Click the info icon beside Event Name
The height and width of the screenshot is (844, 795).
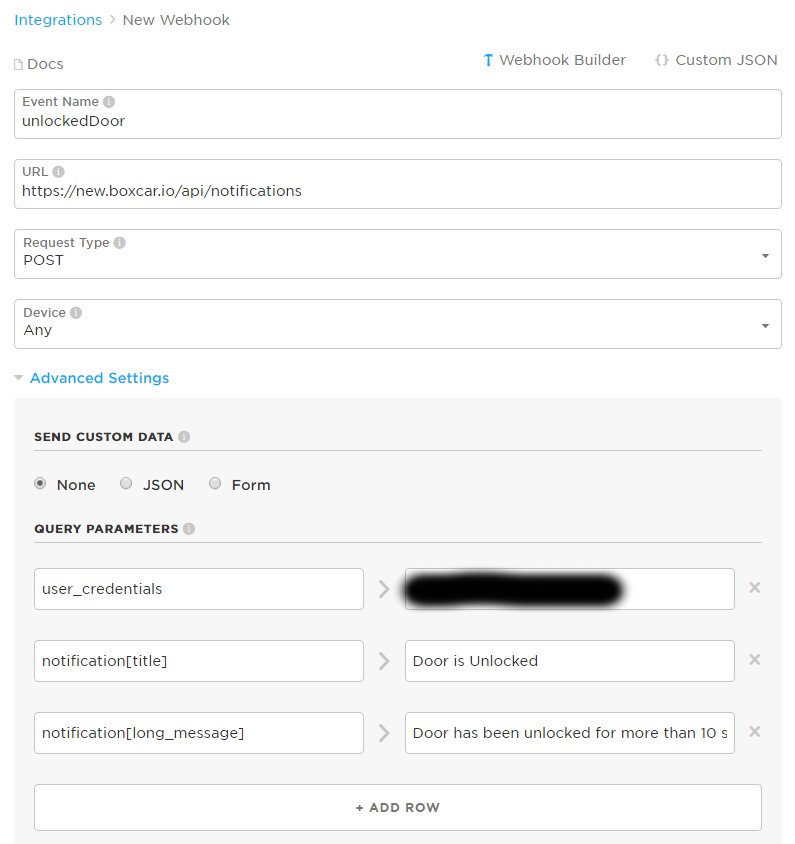pos(109,102)
